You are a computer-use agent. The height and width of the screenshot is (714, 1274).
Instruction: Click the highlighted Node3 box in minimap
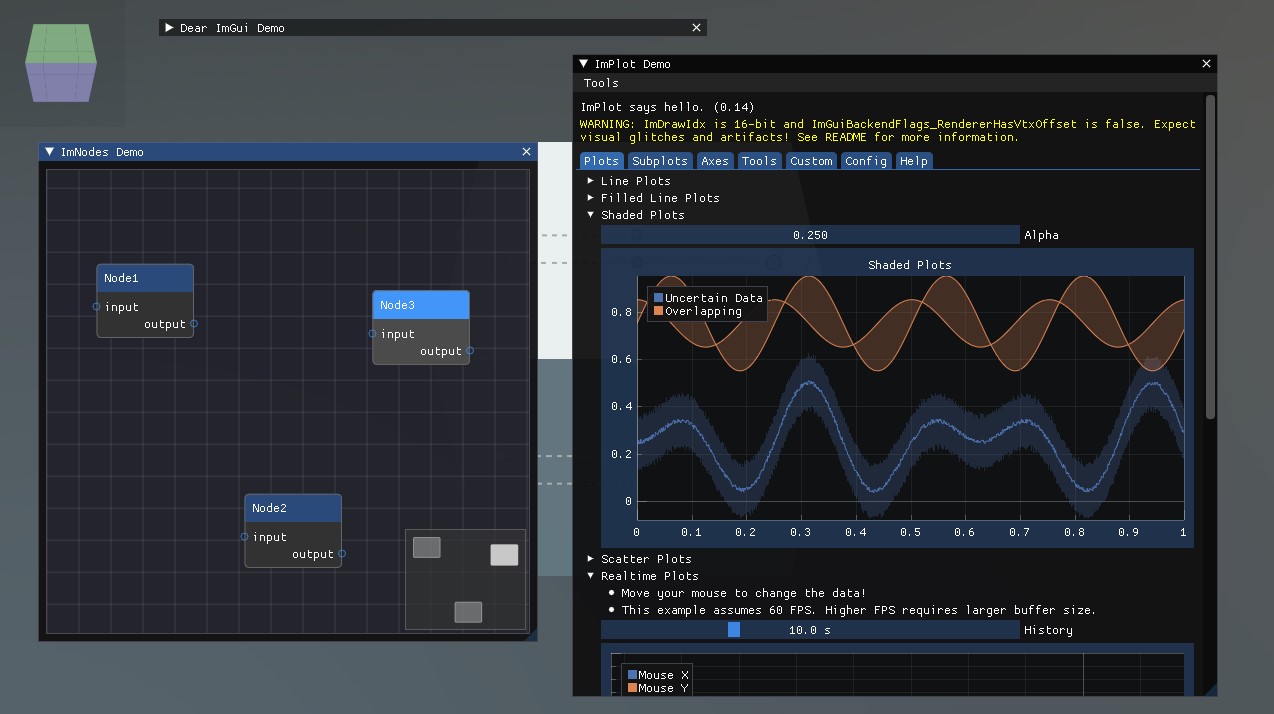[x=504, y=555]
